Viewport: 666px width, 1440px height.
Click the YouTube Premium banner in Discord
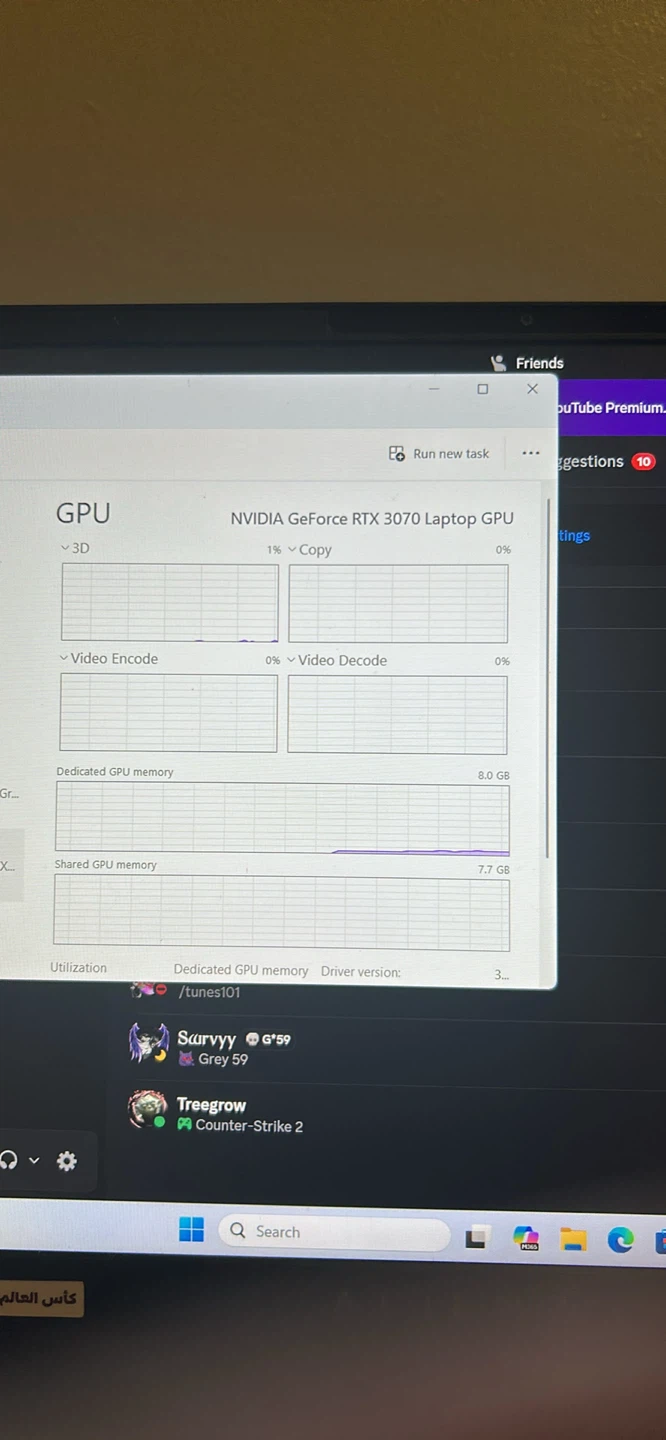(611, 407)
